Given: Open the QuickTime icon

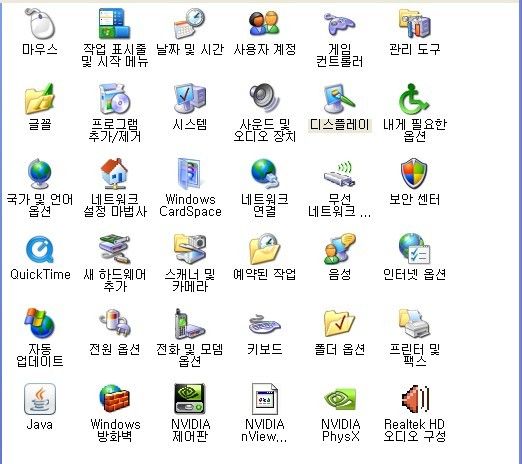Looking at the screenshot, I should tap(40, 249).
